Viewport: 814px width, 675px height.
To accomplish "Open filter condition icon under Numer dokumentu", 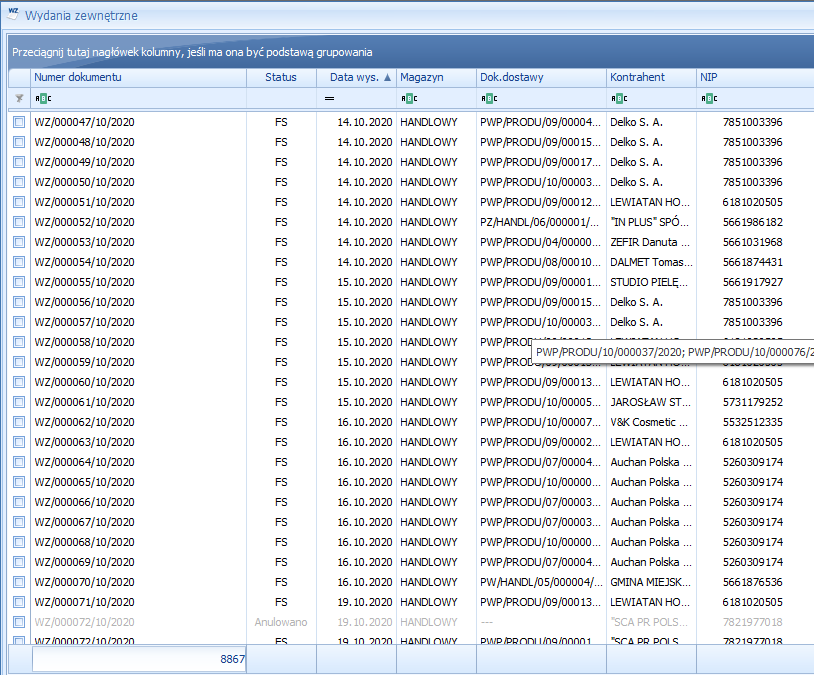I will 43,98.
